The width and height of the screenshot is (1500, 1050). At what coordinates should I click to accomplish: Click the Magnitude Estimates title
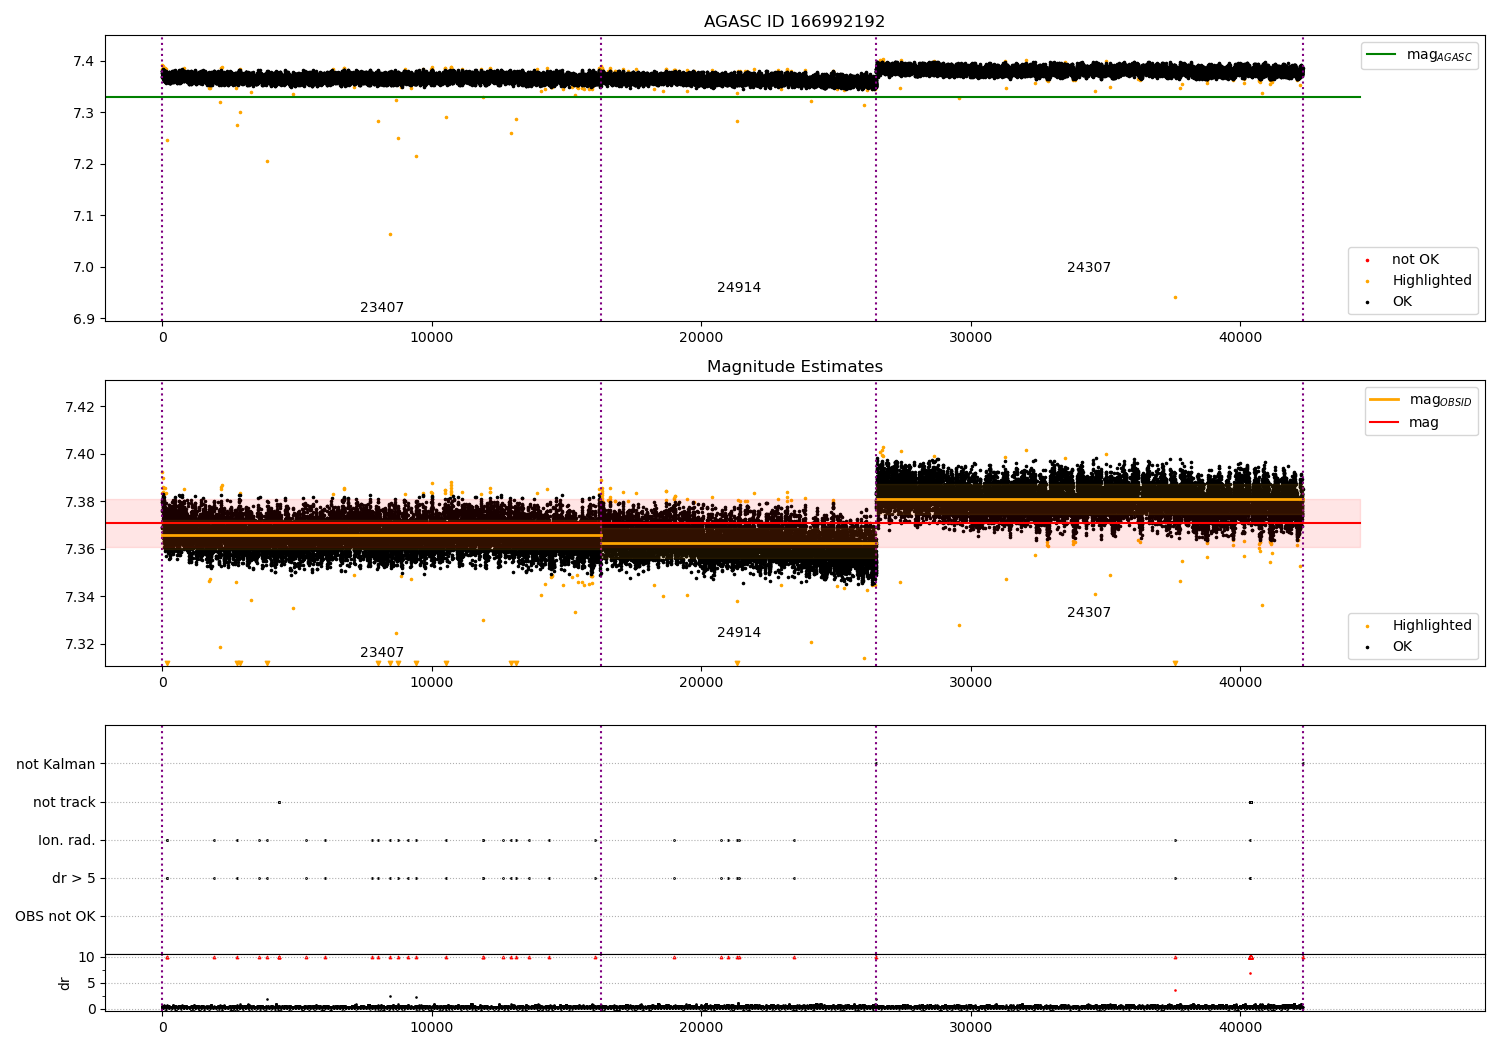point(794,367)
